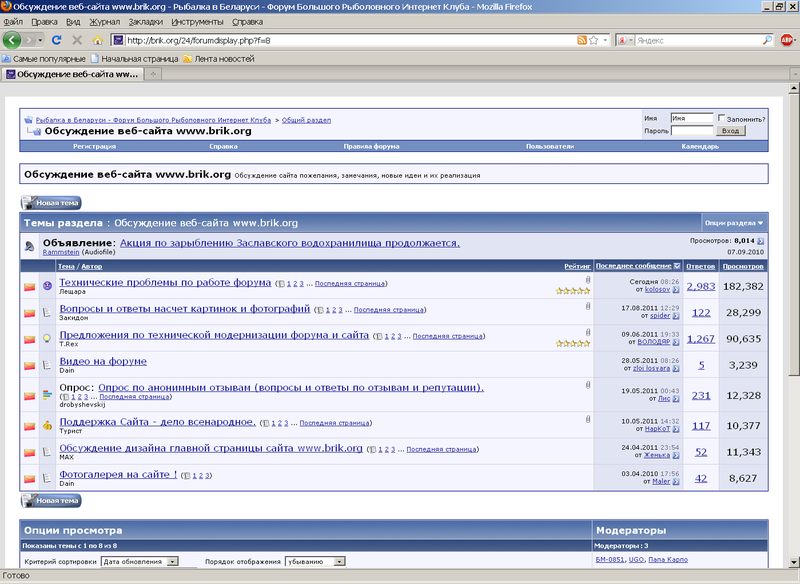Screen dimensions: 800x584
Task: Bookmark page using the star icon
Action: tap(595, 40)
